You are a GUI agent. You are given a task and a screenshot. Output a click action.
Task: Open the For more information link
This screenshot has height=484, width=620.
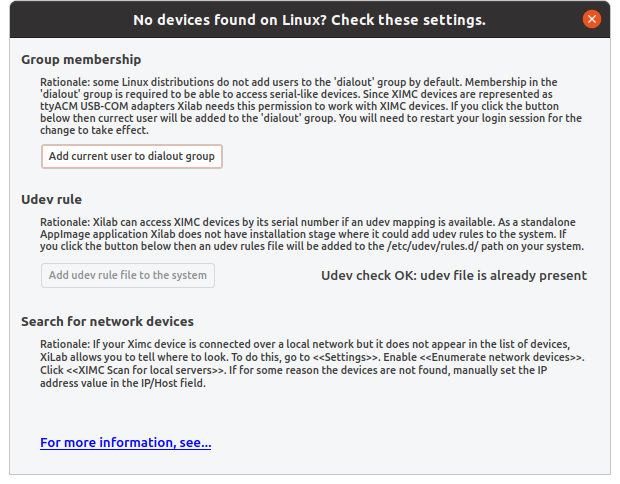click(126, 442)
